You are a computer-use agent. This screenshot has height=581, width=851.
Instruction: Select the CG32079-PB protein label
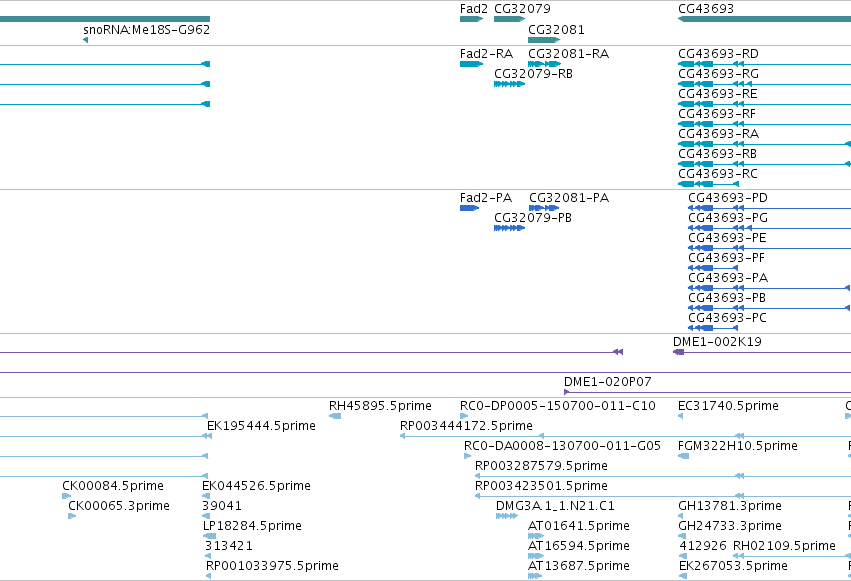click(533, 218)
